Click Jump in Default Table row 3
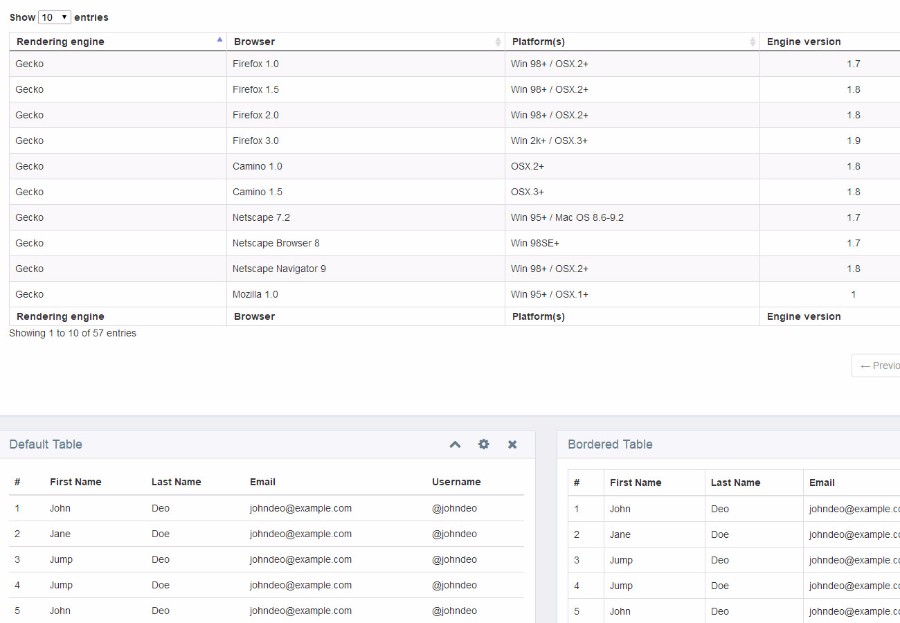Screen dimensions: 900x623 (61, 560)
